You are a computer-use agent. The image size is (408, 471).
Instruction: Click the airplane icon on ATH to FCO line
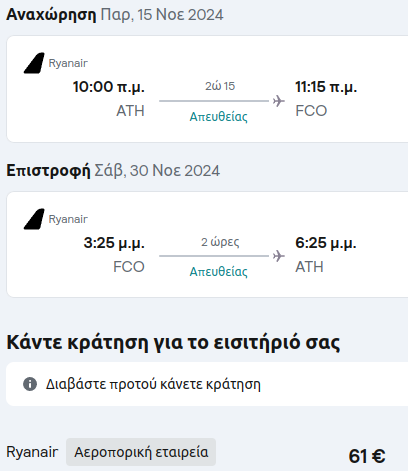point(279,101)
